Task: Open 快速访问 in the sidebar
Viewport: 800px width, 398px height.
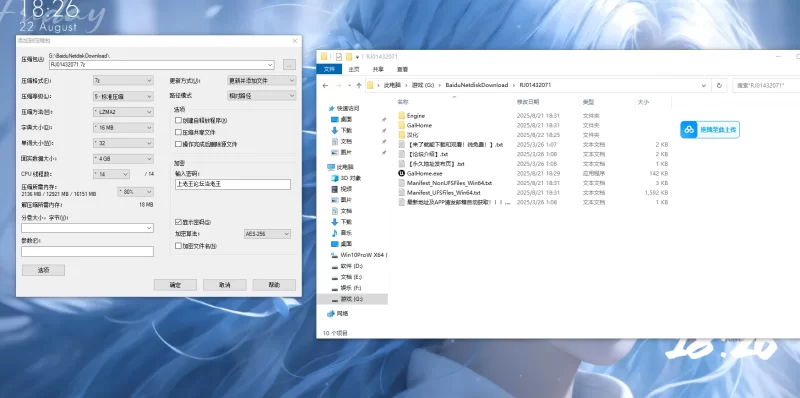Action: (344, 108)
